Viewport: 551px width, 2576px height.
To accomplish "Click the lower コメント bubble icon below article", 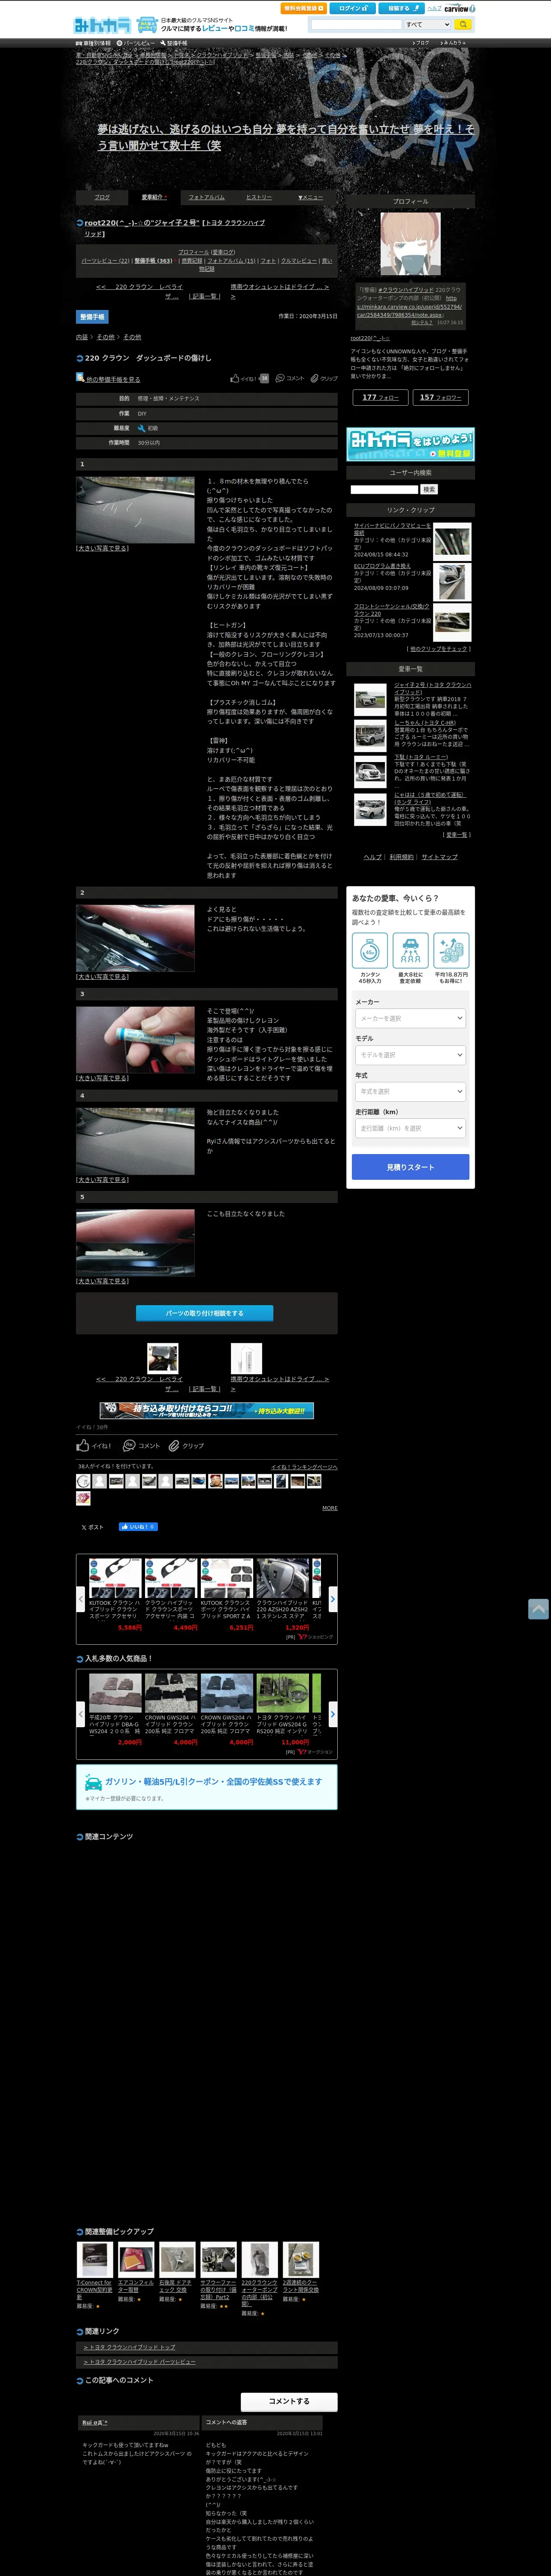I will [x=141, y=1446].
